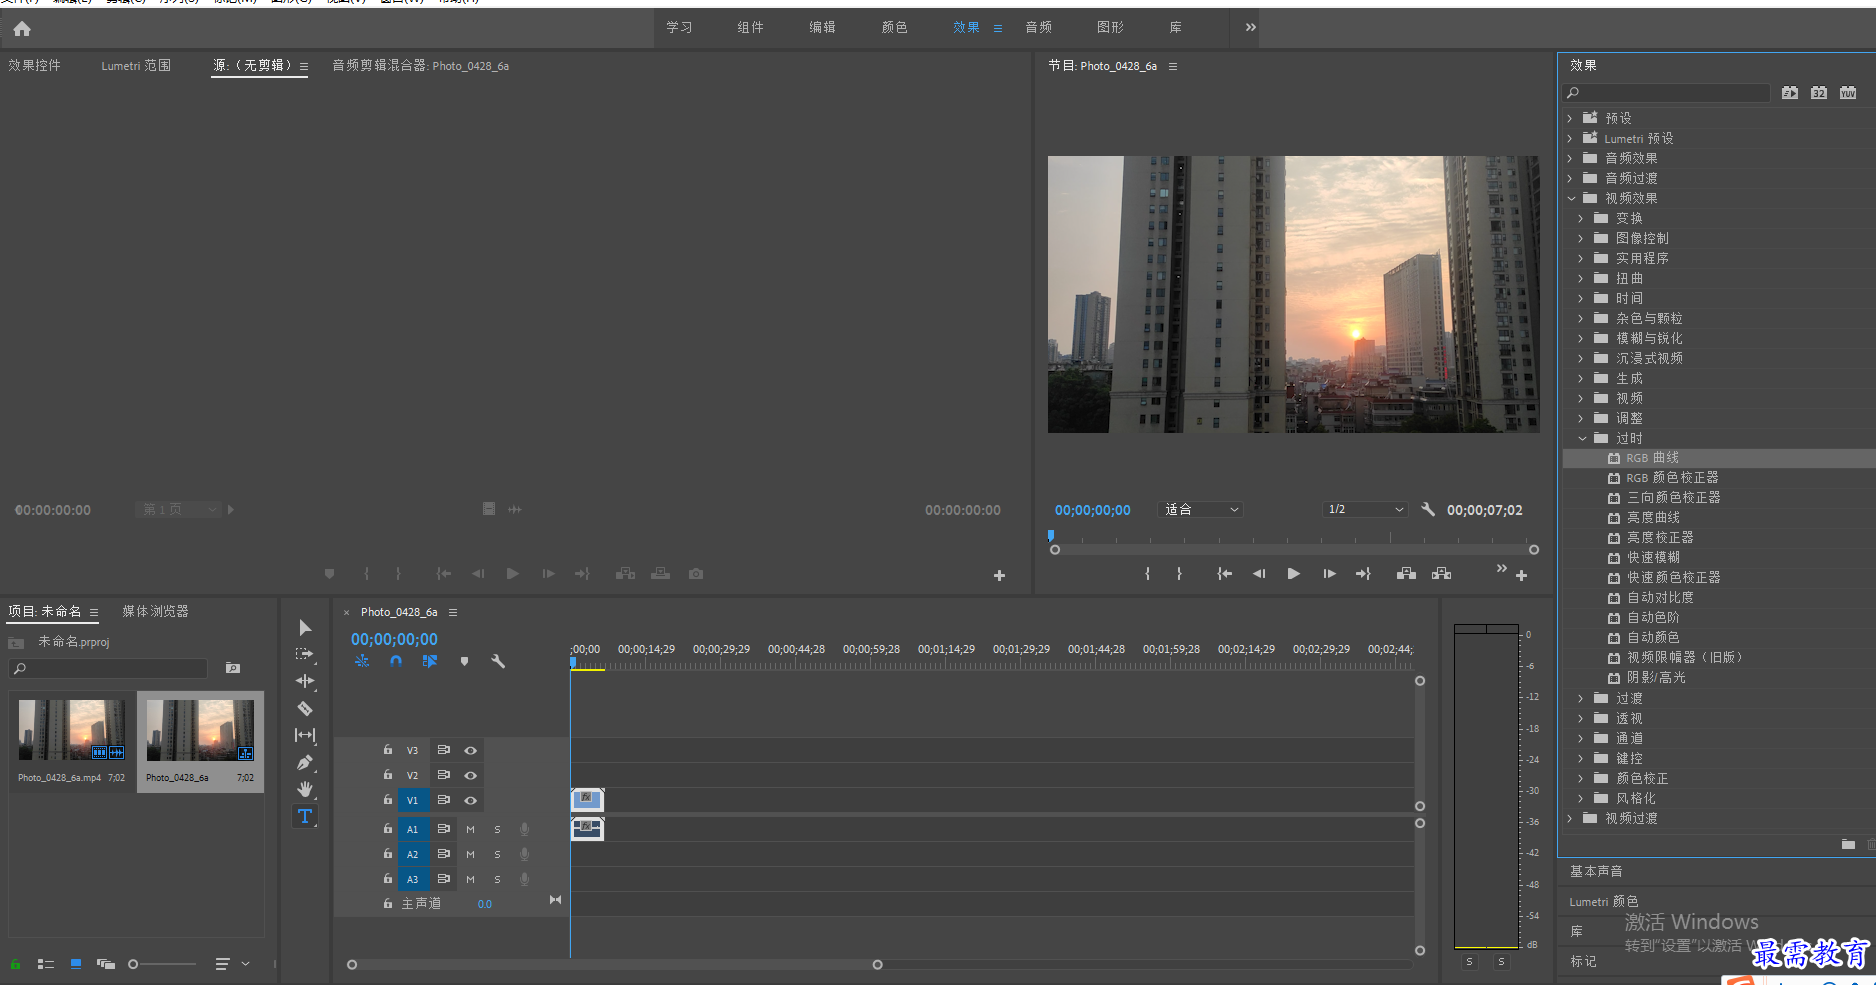
Task: Click the Extract button in program monitor
Action: 1441,574
